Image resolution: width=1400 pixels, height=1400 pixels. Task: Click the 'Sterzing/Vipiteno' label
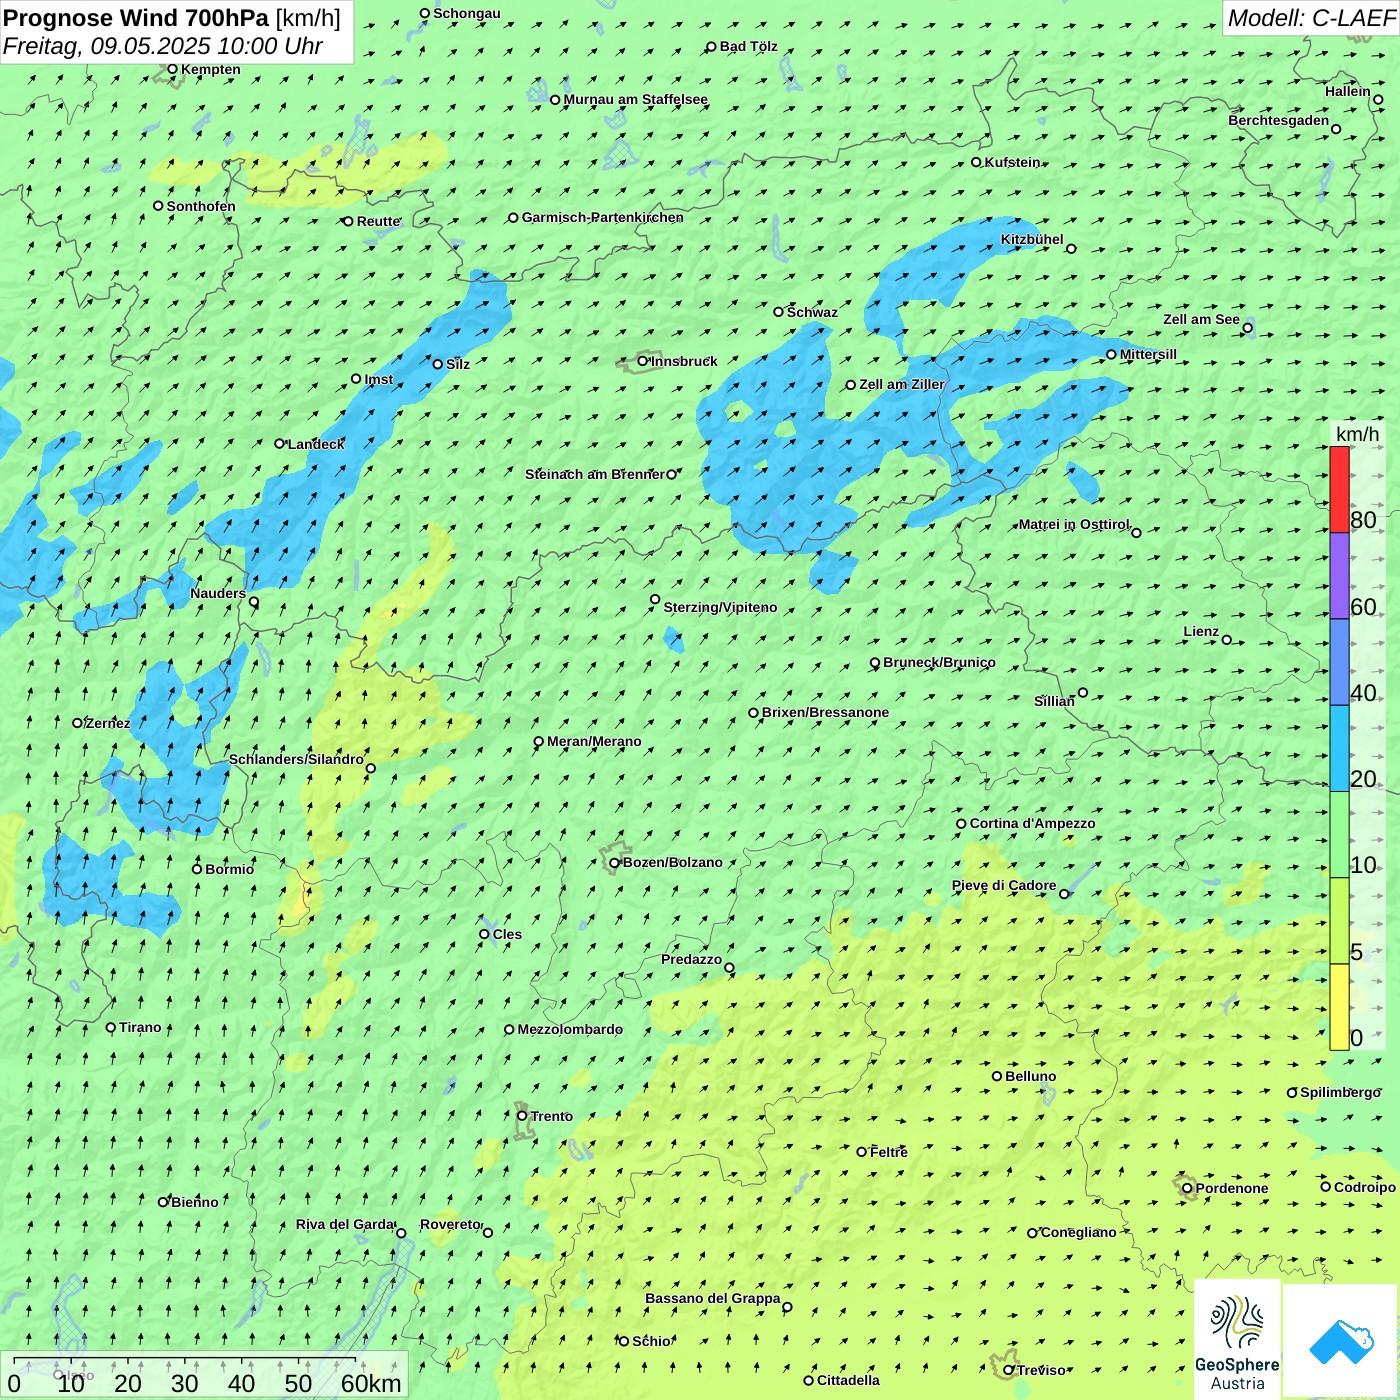tap(720, 607)
